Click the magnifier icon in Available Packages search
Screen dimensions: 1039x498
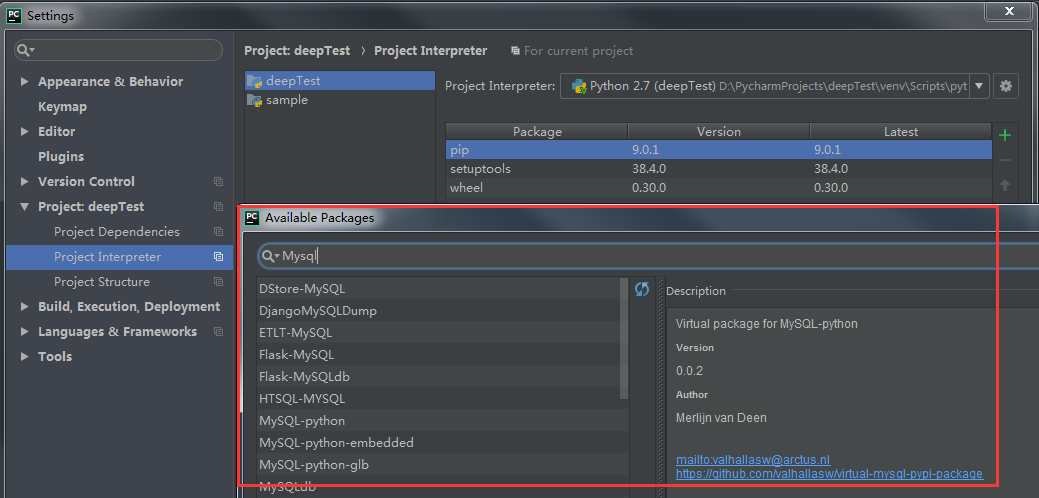[x=270, y=256]
